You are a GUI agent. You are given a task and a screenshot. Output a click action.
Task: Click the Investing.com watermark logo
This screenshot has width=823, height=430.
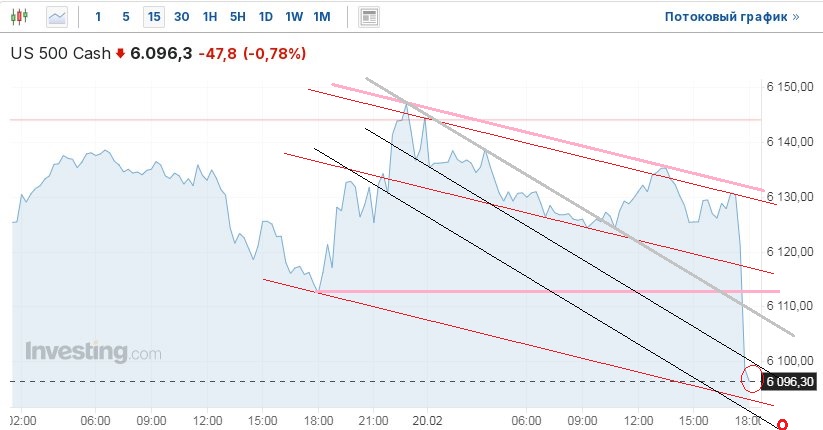[x=92, y=352]
